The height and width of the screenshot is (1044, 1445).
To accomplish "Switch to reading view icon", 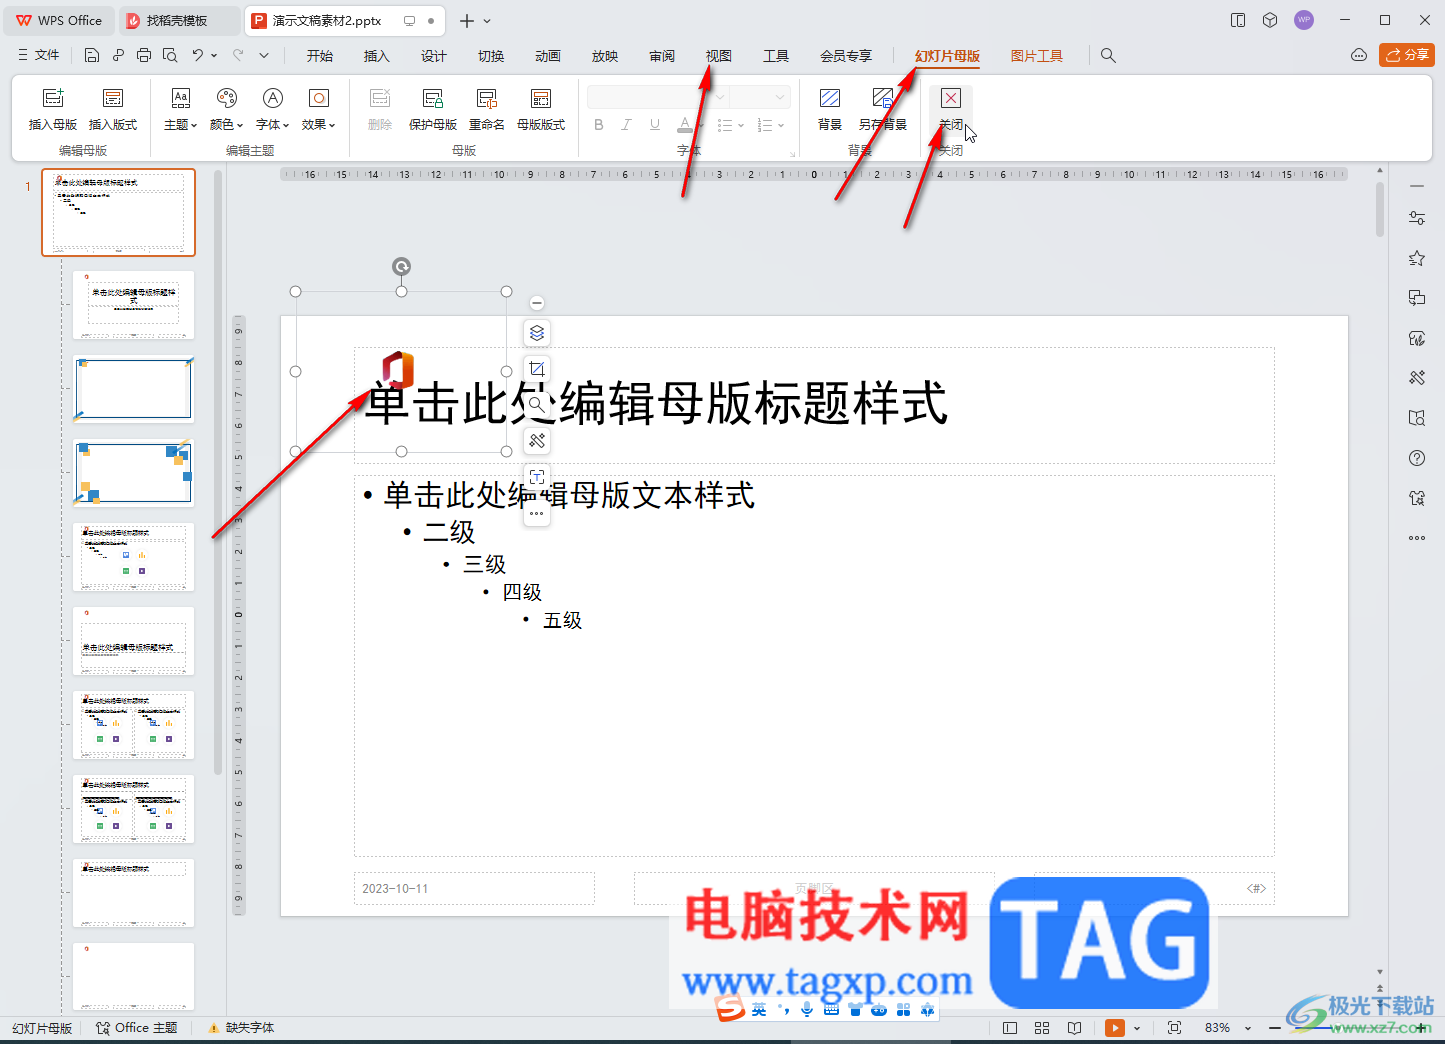I will pyautogui.click(x=1075, y=1028).
